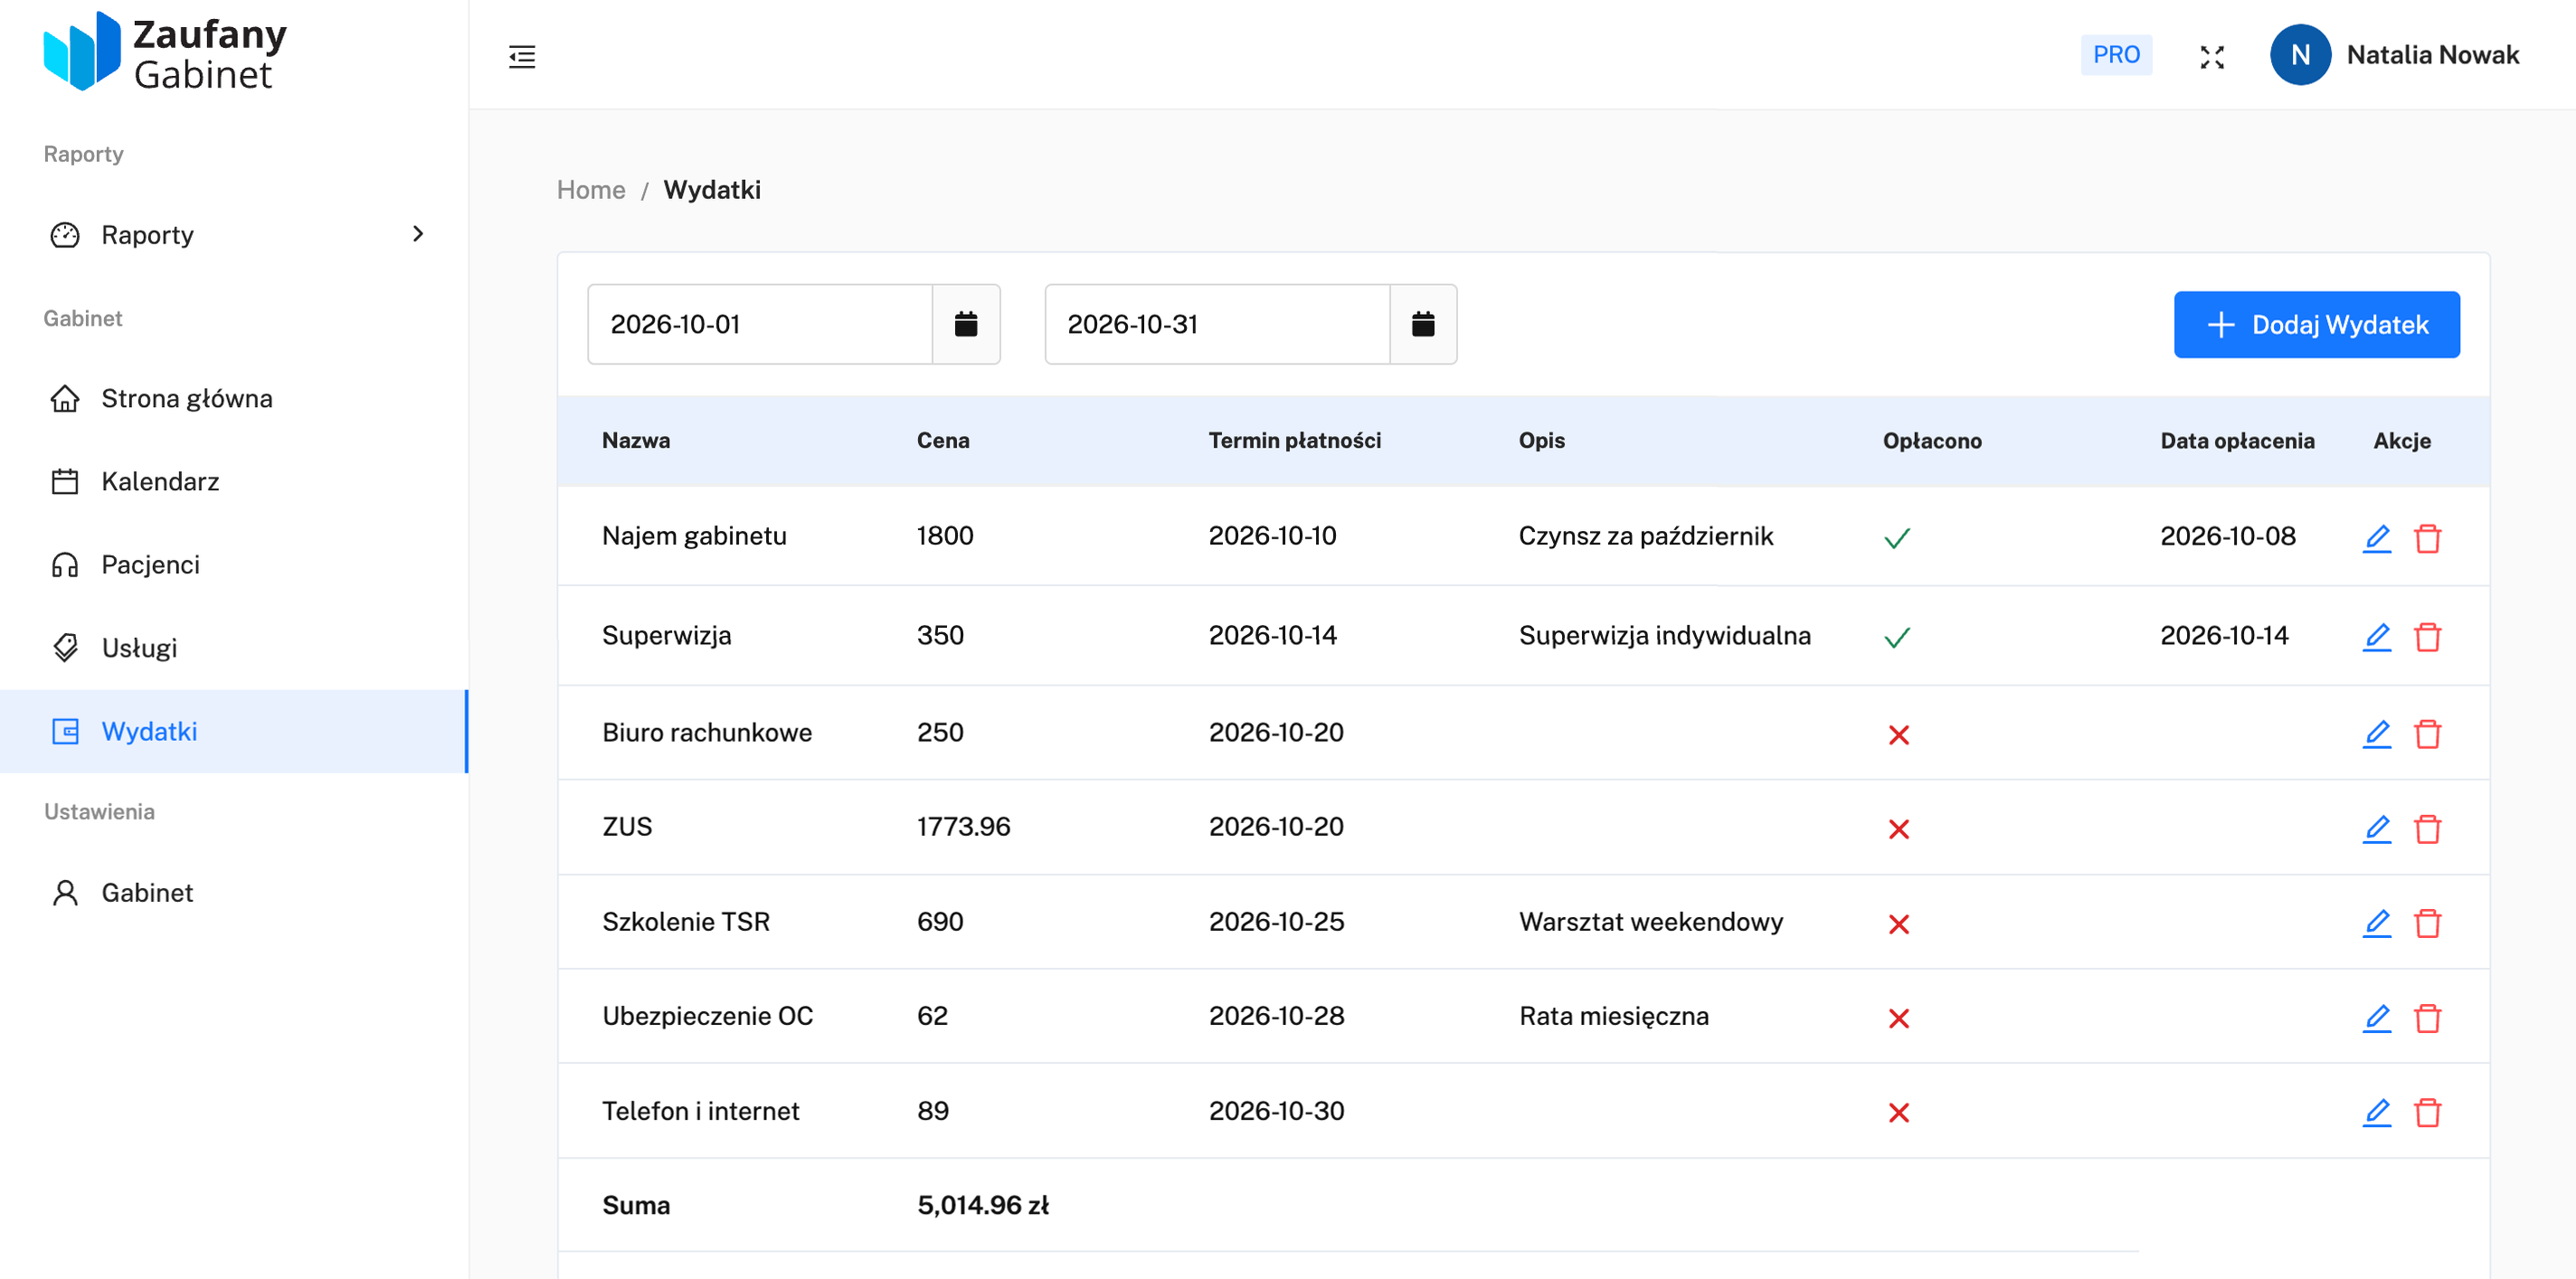Open the Kalendarz page
The width and height of the screenshot is (2576, 1279).
click(234, 482)
